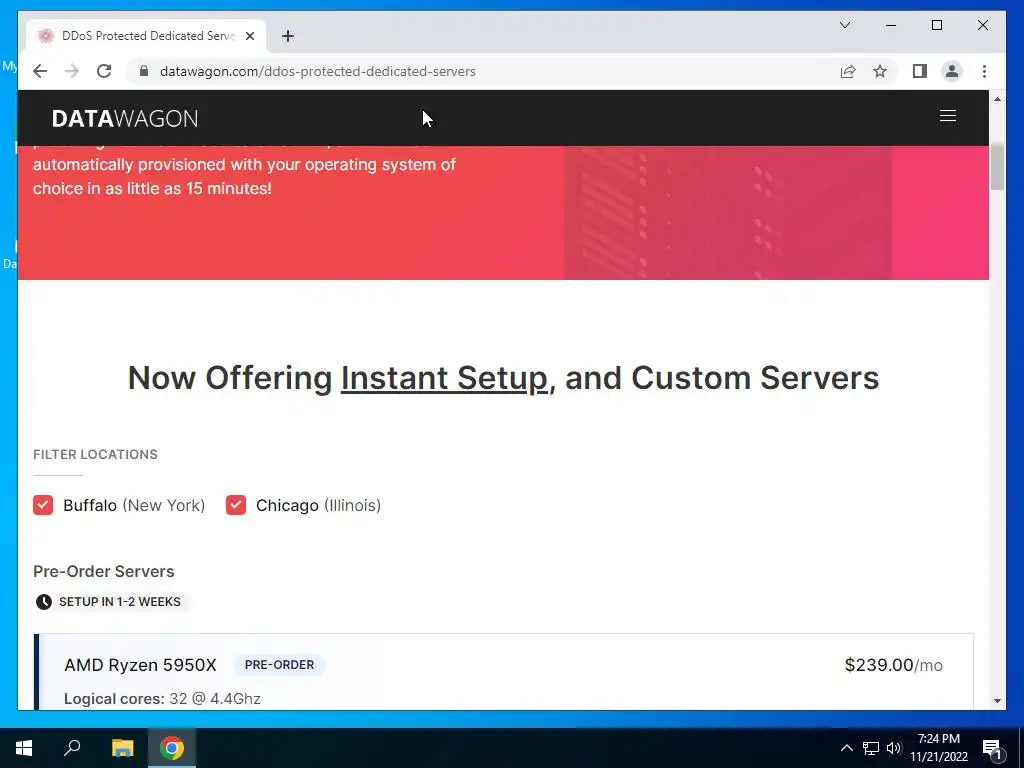The width and height of the screenshot is (1024, 768).
Task: Uncheck the Buffalo (New York) filter
Action: [x=43, y=505]
